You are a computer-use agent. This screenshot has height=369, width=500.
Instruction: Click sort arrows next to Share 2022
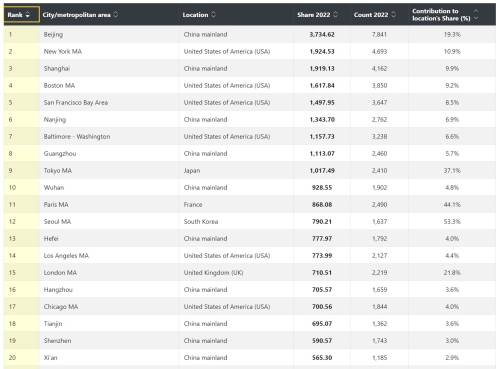(x=335, y=15)
